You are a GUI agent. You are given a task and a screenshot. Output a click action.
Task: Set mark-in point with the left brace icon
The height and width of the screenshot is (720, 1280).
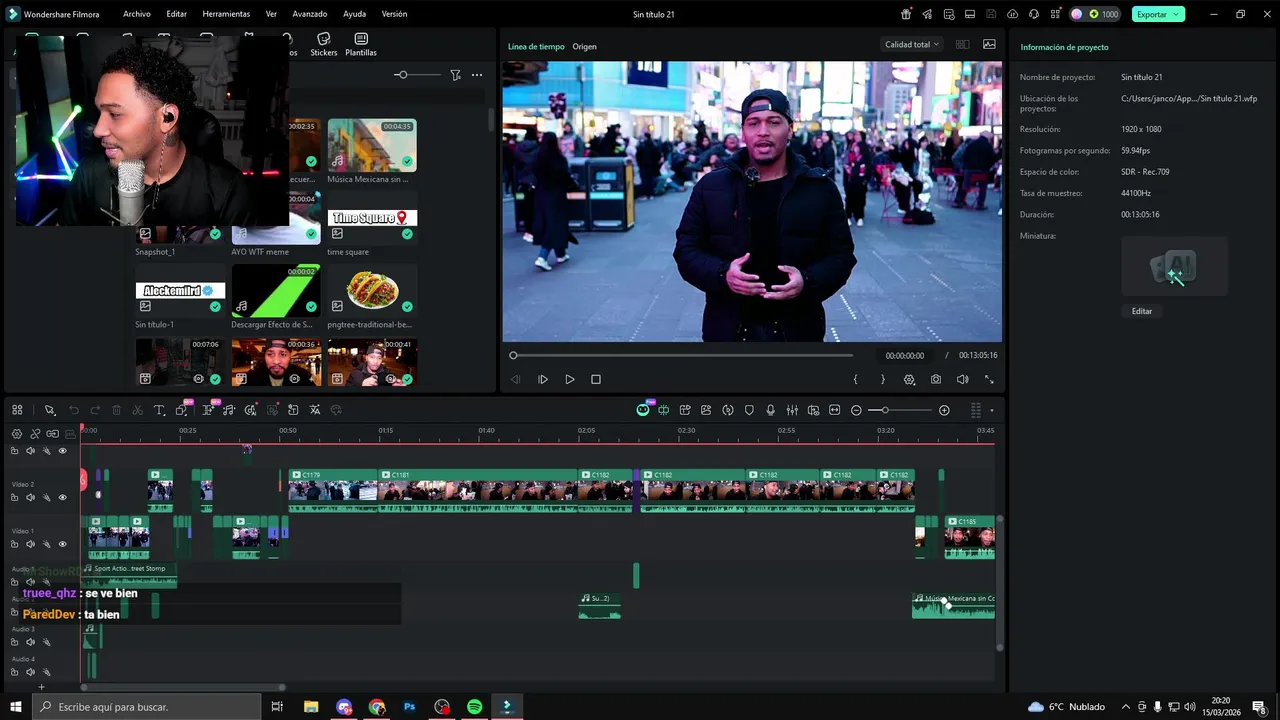click(x=855, y=379)
